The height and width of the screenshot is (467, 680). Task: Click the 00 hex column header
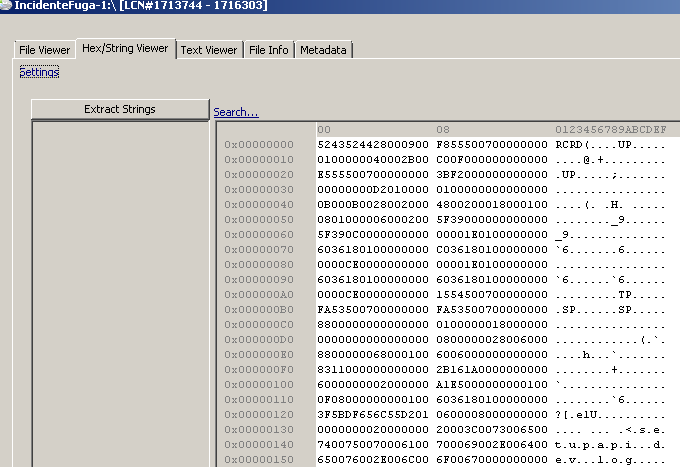[324, 130]
